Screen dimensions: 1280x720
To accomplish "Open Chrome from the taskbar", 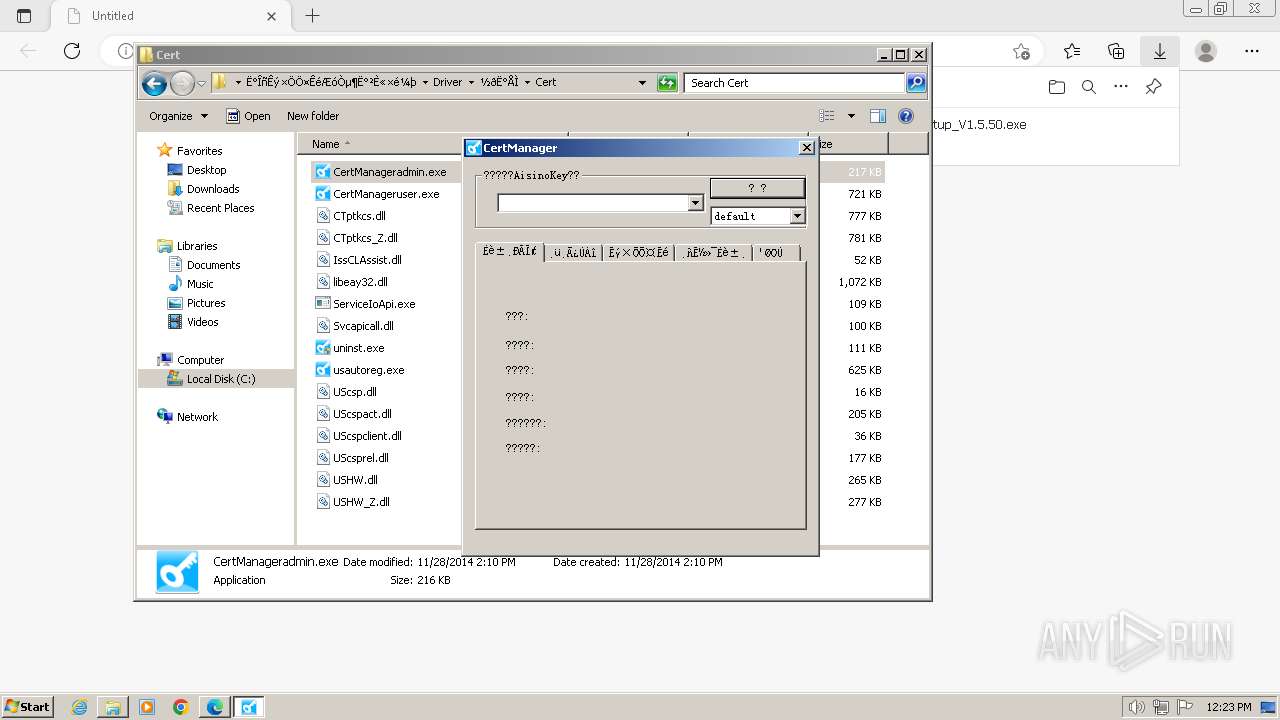I will [x=180, y=707].
